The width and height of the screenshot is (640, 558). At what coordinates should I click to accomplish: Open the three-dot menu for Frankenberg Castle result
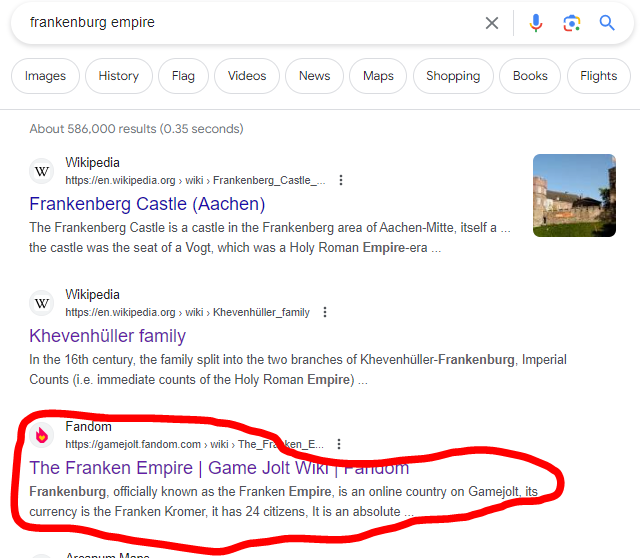341,180
